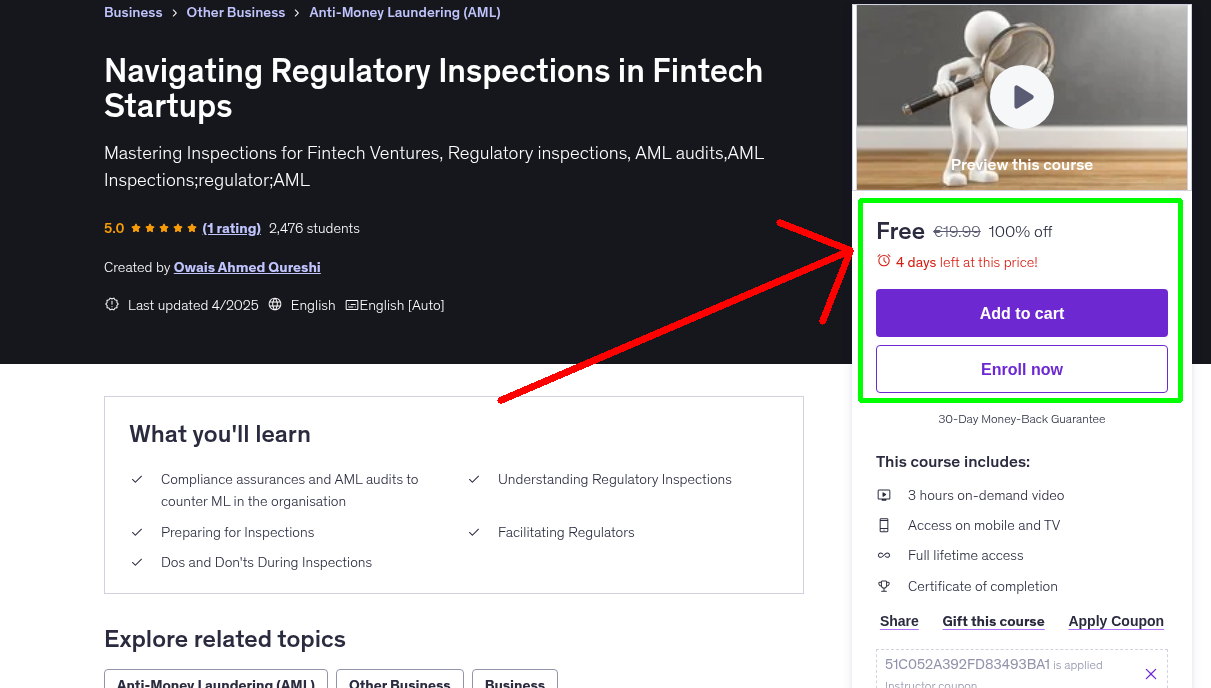Screen dimensions: 1211x688
Task: Click the lifetime access infinity icon
Action: (x=884, y=555)
